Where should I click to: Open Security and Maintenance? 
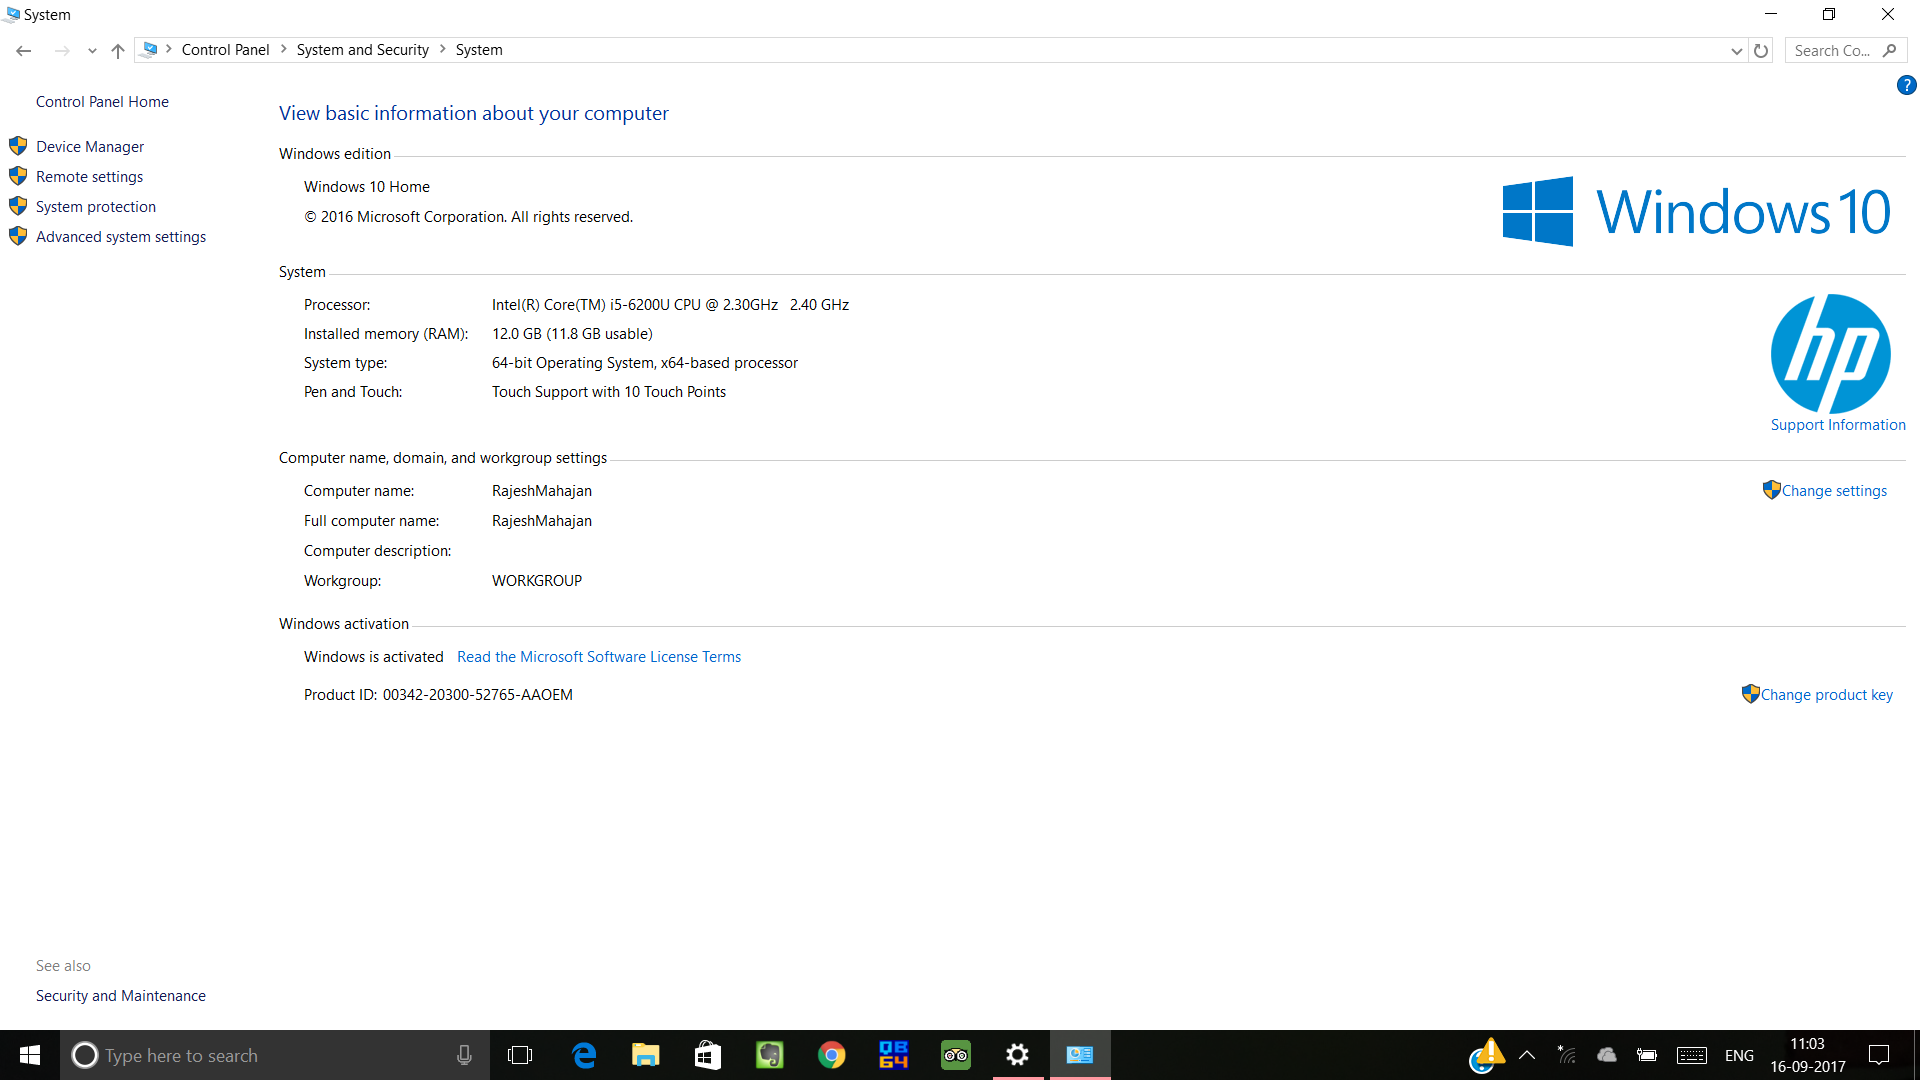point(121,996)
